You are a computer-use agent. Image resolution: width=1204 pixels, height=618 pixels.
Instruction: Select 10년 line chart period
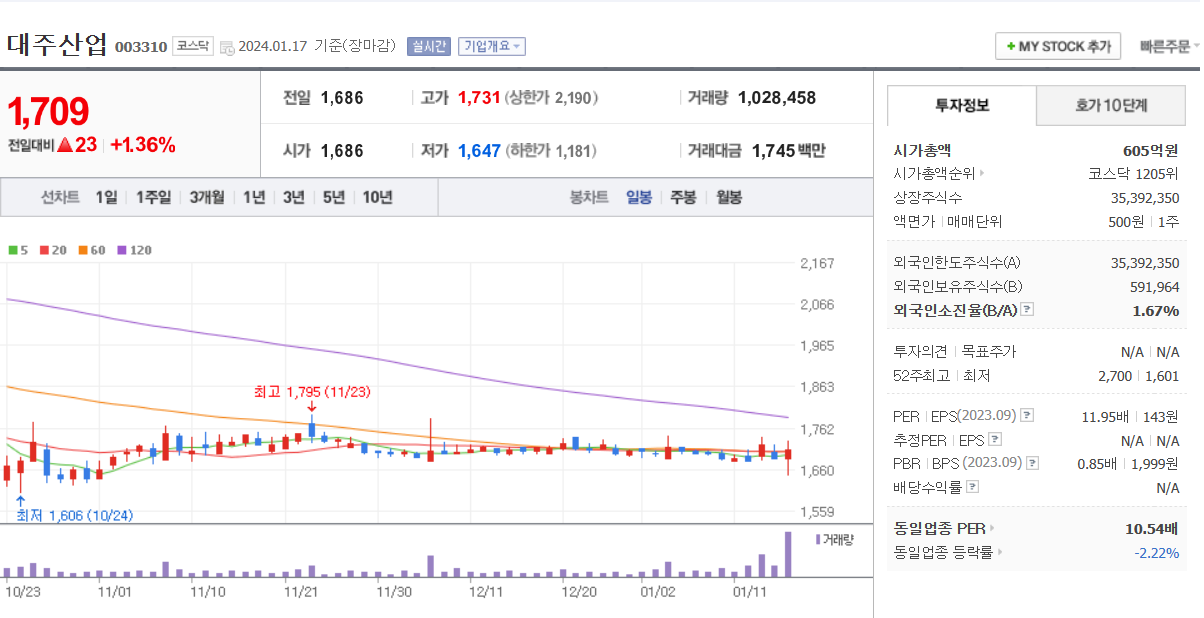377,197
